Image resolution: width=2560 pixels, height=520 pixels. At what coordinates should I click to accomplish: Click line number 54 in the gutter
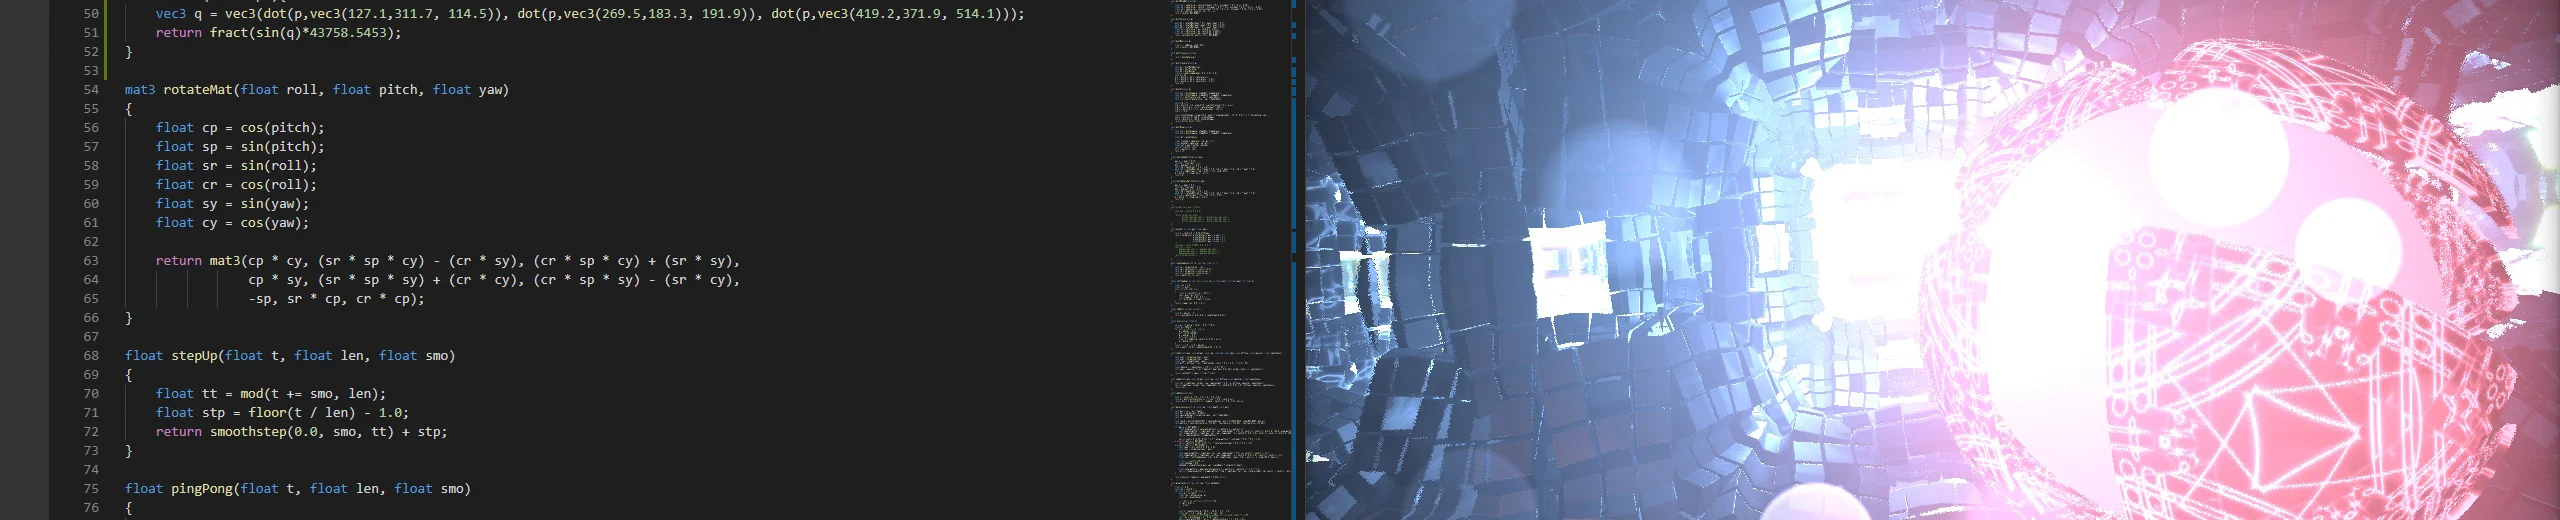pos(91,90)
